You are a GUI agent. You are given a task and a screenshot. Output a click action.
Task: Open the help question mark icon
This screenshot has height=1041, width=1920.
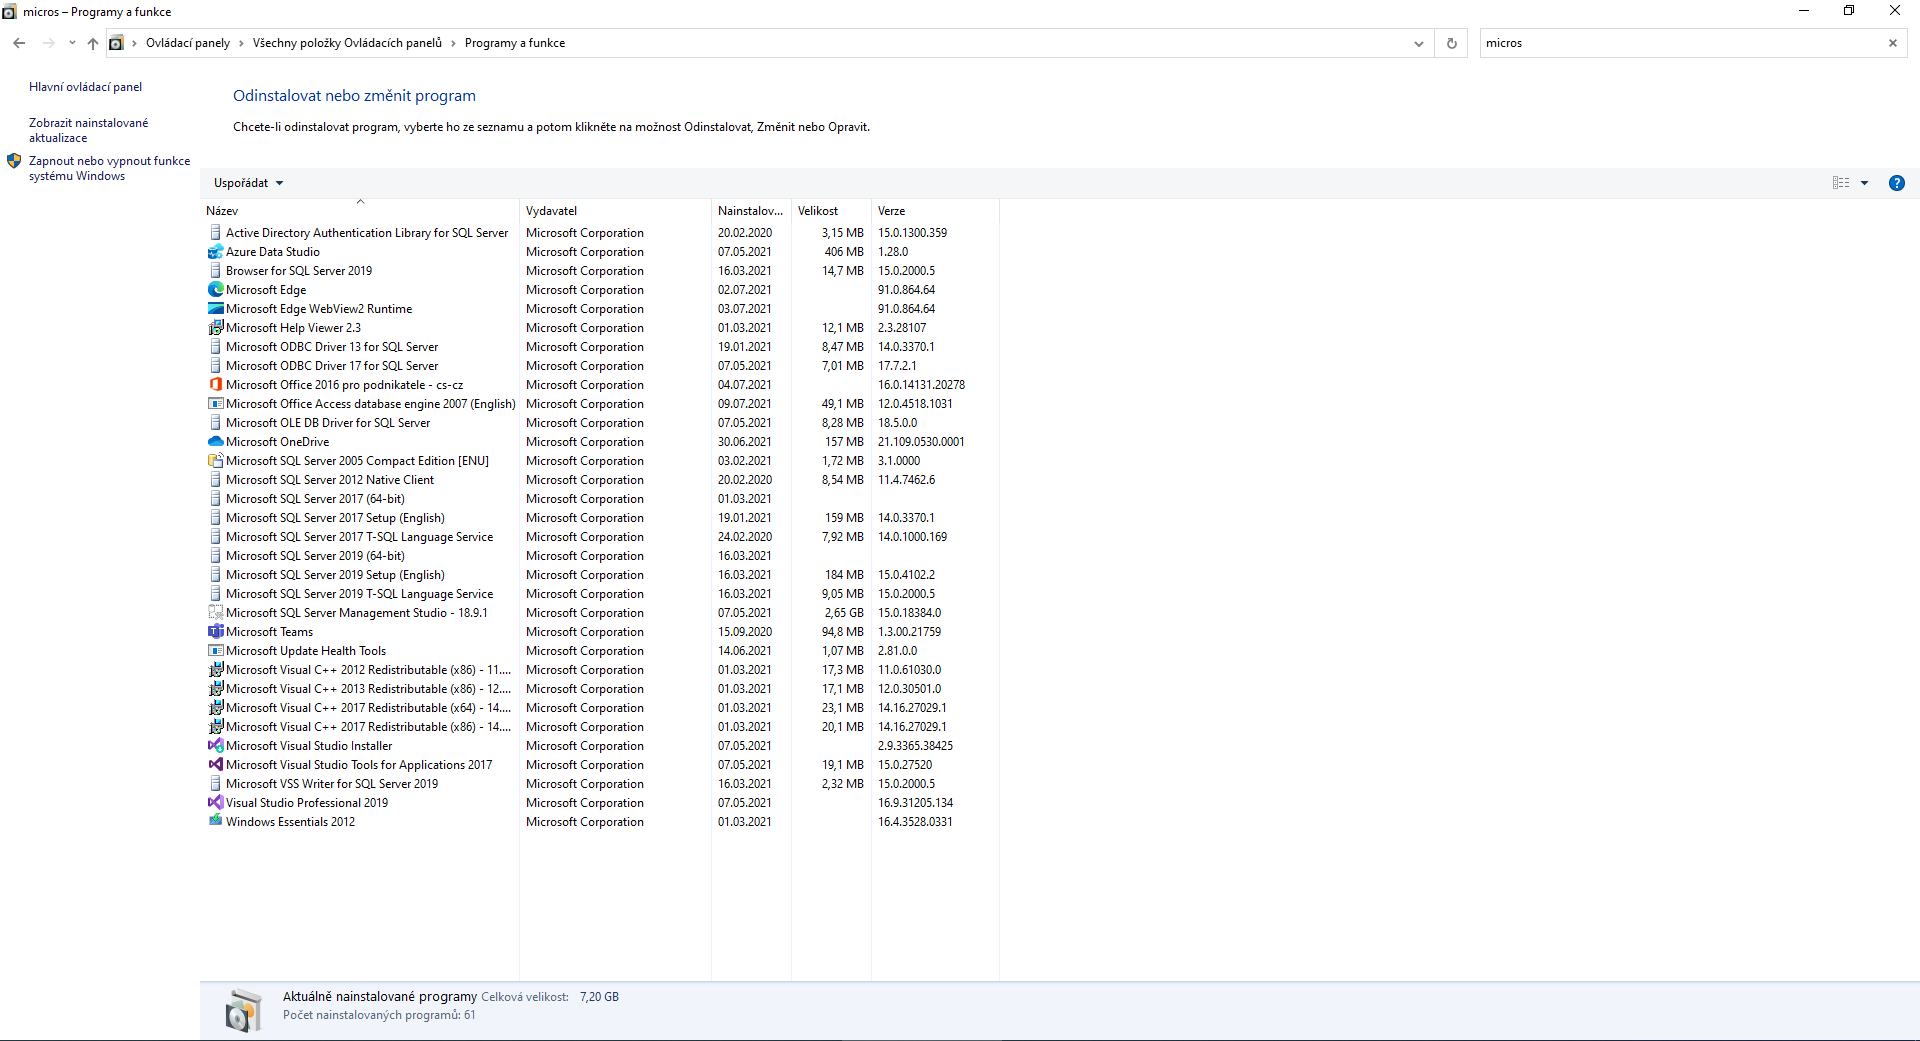[1896, 183]
